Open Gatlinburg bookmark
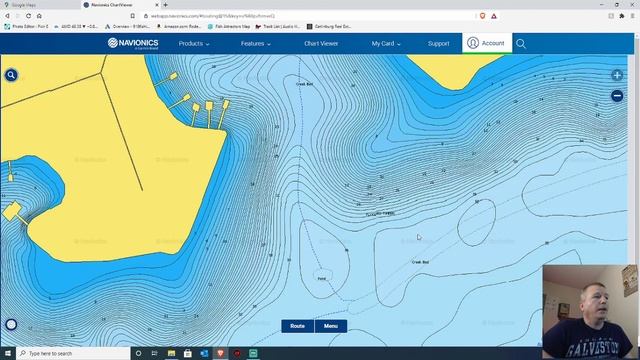This screenshot has width=640, height=360. coord(329,27)
